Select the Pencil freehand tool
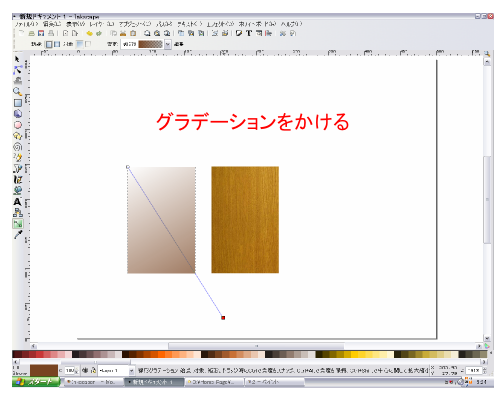Image resolution: width=500 pixels, height=400 pixels. click(x=18, y=157)
